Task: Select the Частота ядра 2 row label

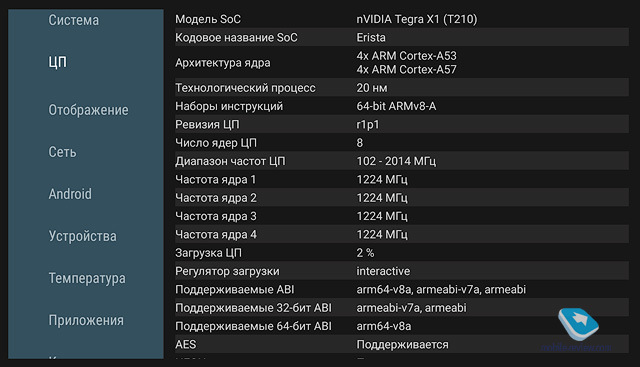Action: 216,198
